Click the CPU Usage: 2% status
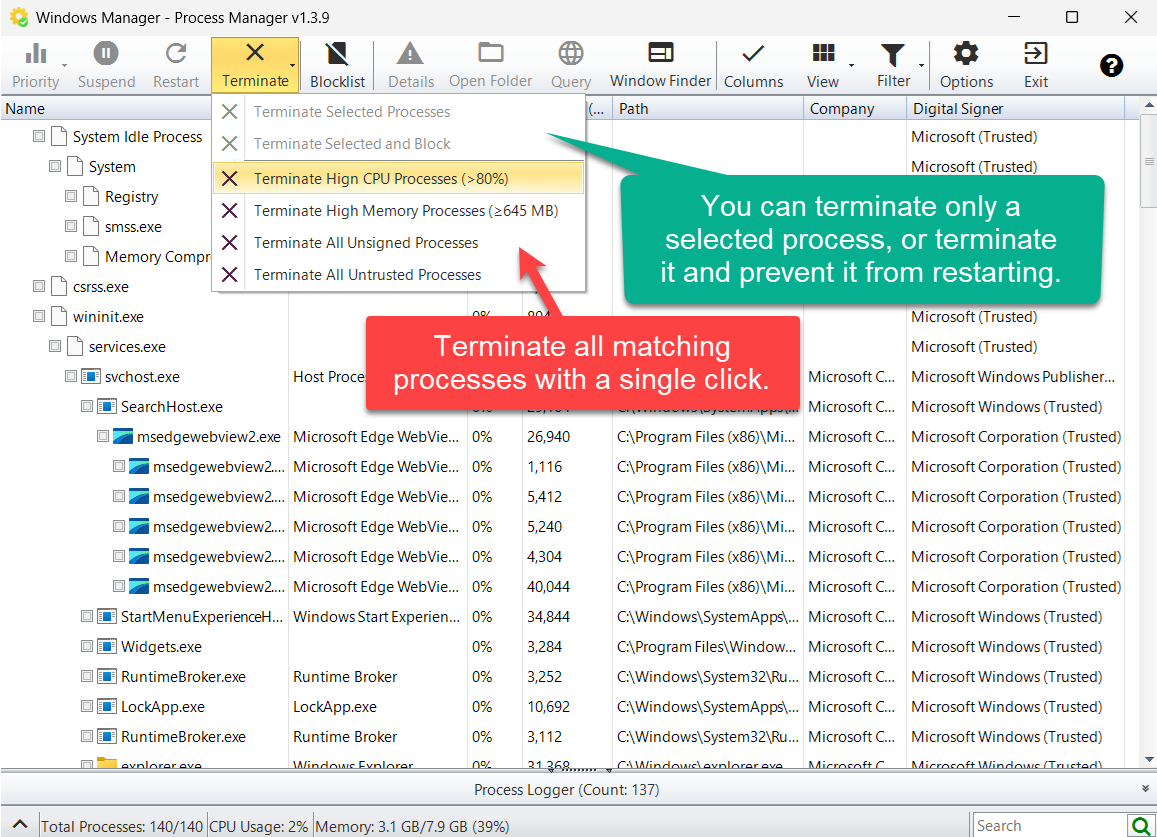 pyautogui.click(x=259, y=826)
